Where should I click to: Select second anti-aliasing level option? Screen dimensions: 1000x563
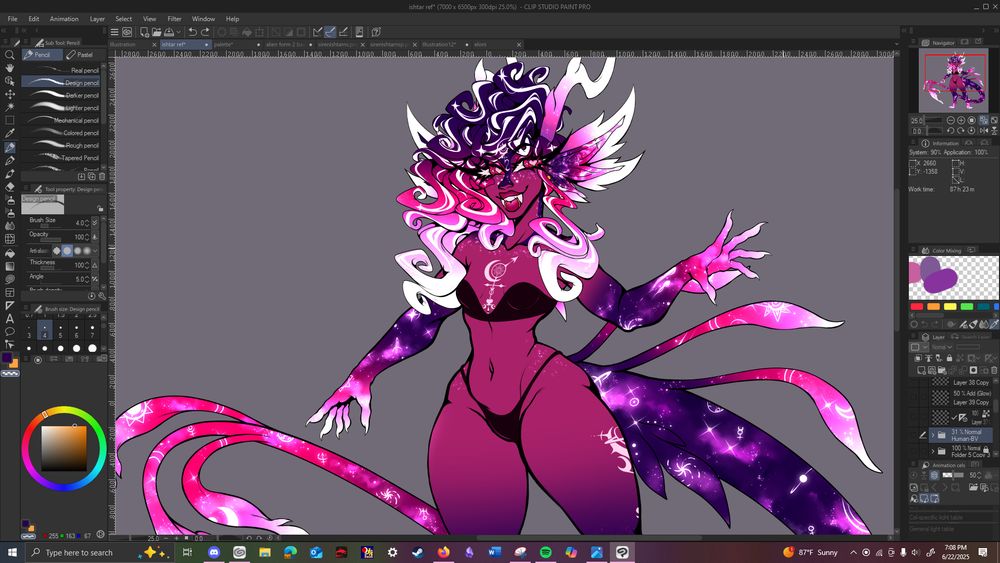[x=67, y=251]
